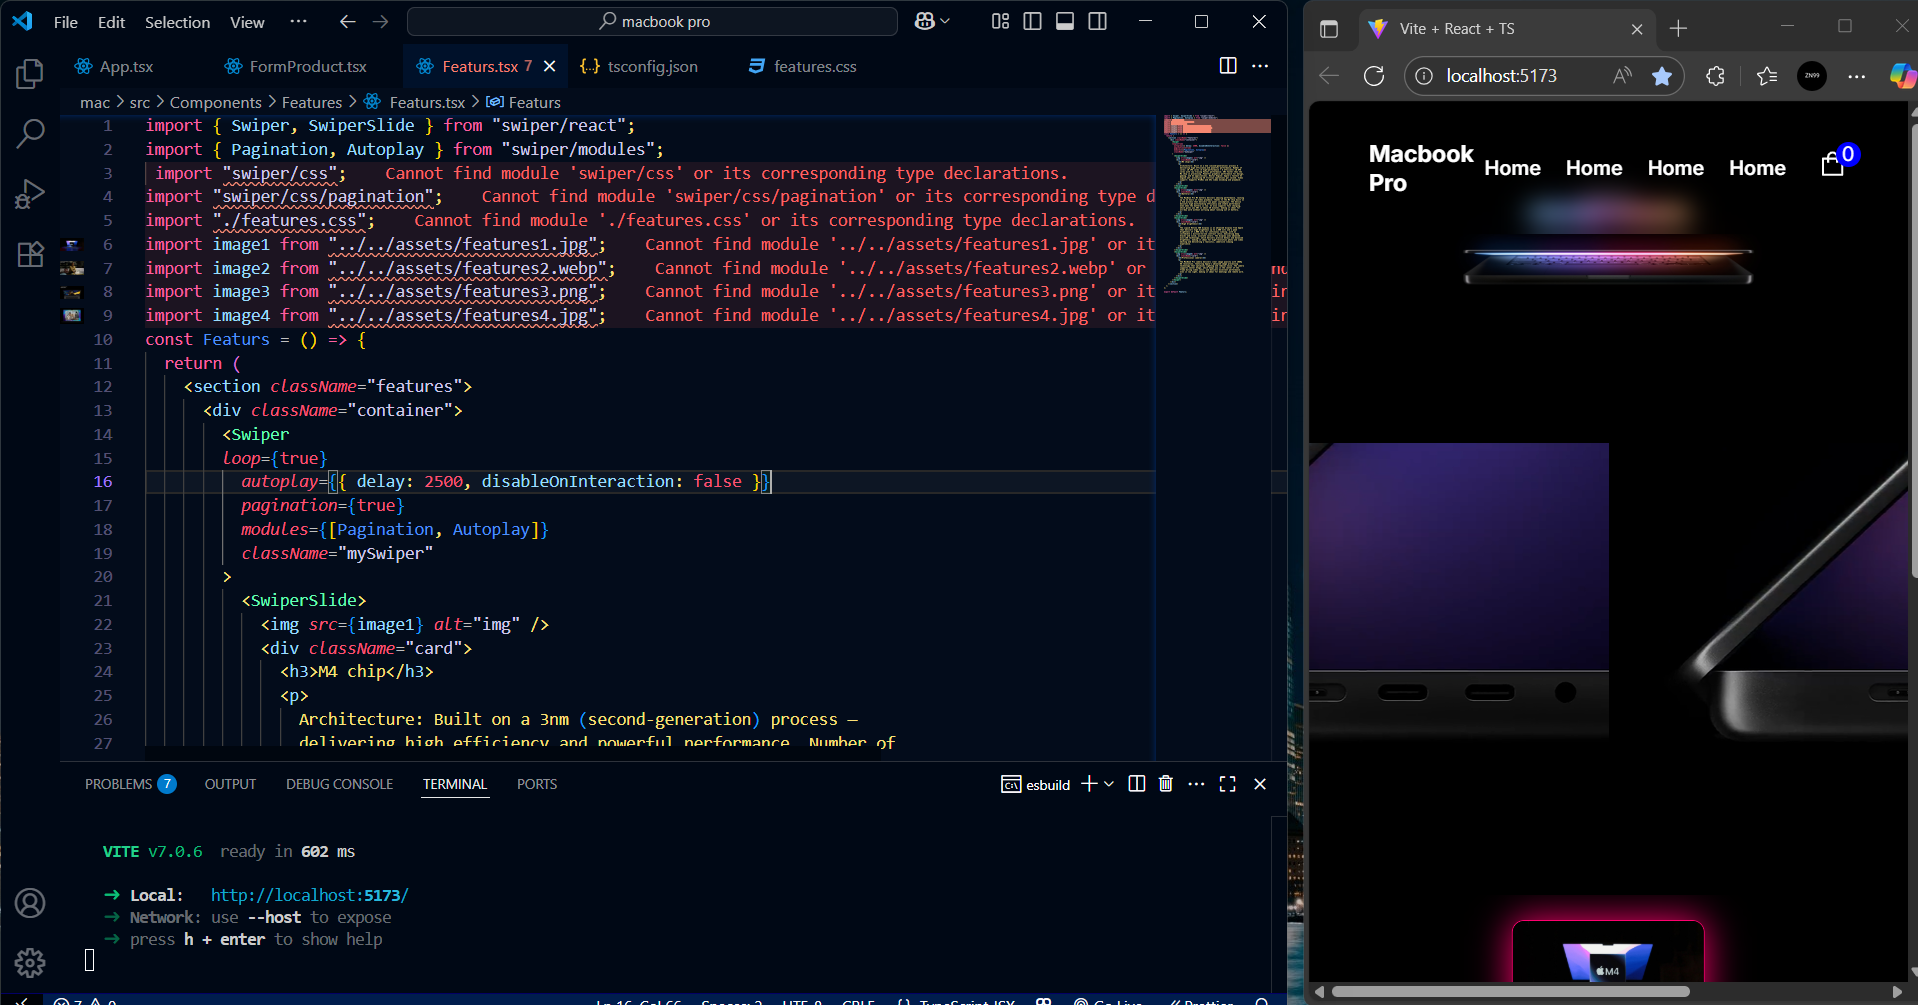Kill terminal with trash icon

pyautogui.click(x=1165, y=784)
